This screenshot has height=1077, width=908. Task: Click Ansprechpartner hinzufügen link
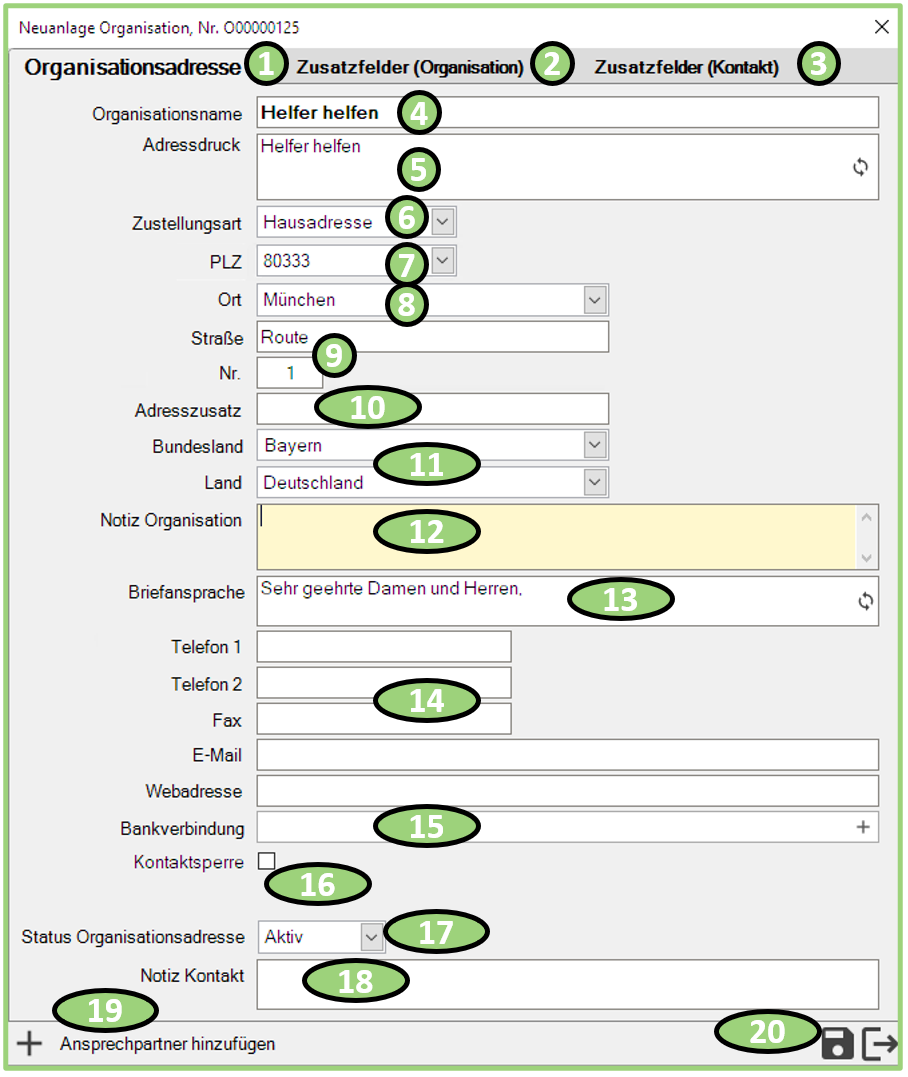pos(167,1044)
